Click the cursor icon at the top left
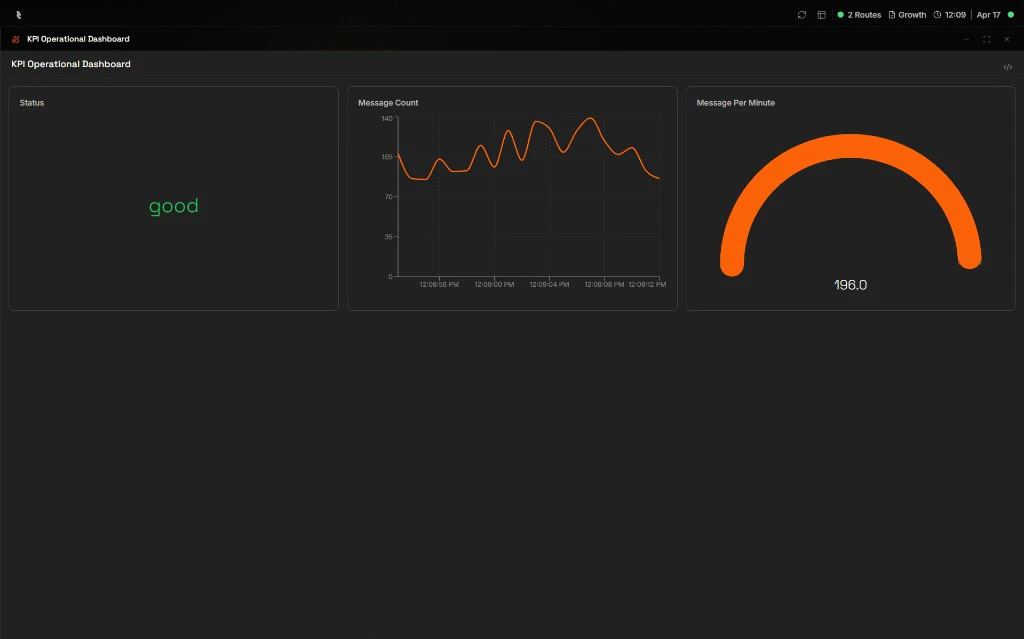The height and width of the screenshot is (639, 1024). [x=17, y=14]
